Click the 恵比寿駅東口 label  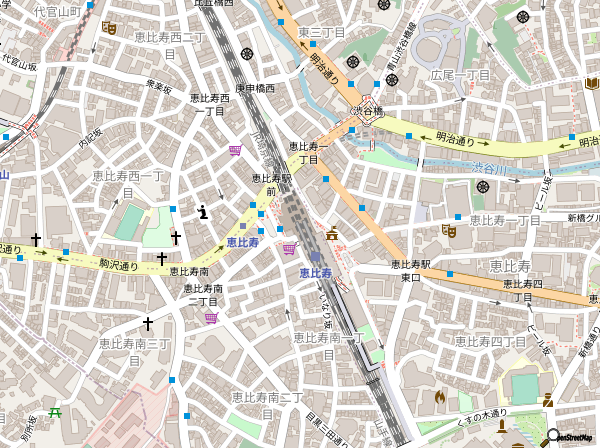[410, 270]
